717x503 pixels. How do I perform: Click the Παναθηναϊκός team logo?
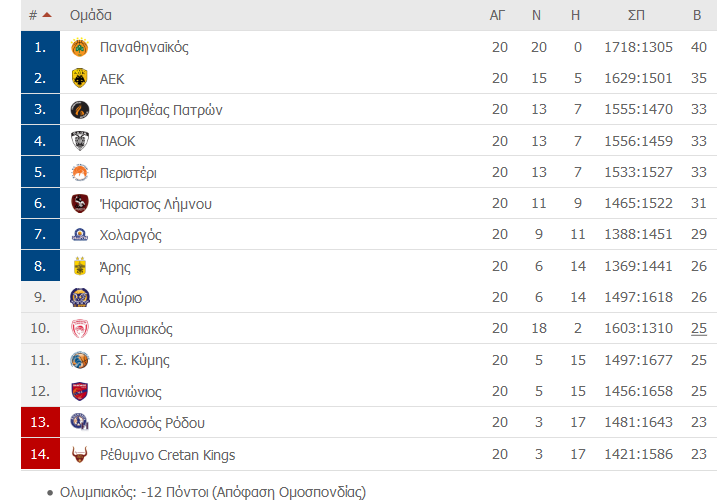click(x=80, y=47)
